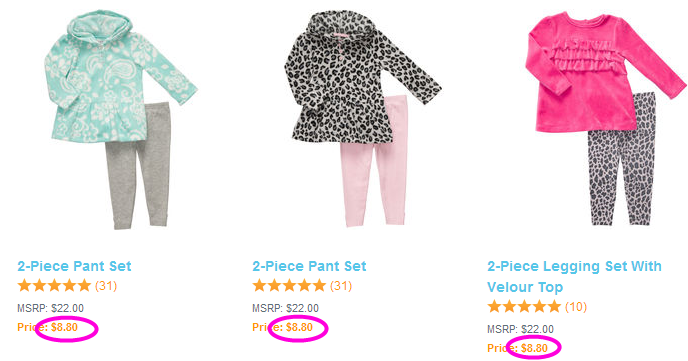Open 2-Piece Pant Set title under teal hoodie
Image resolution: width=688 pixels, height=361 pixels.
click(74, 266)
